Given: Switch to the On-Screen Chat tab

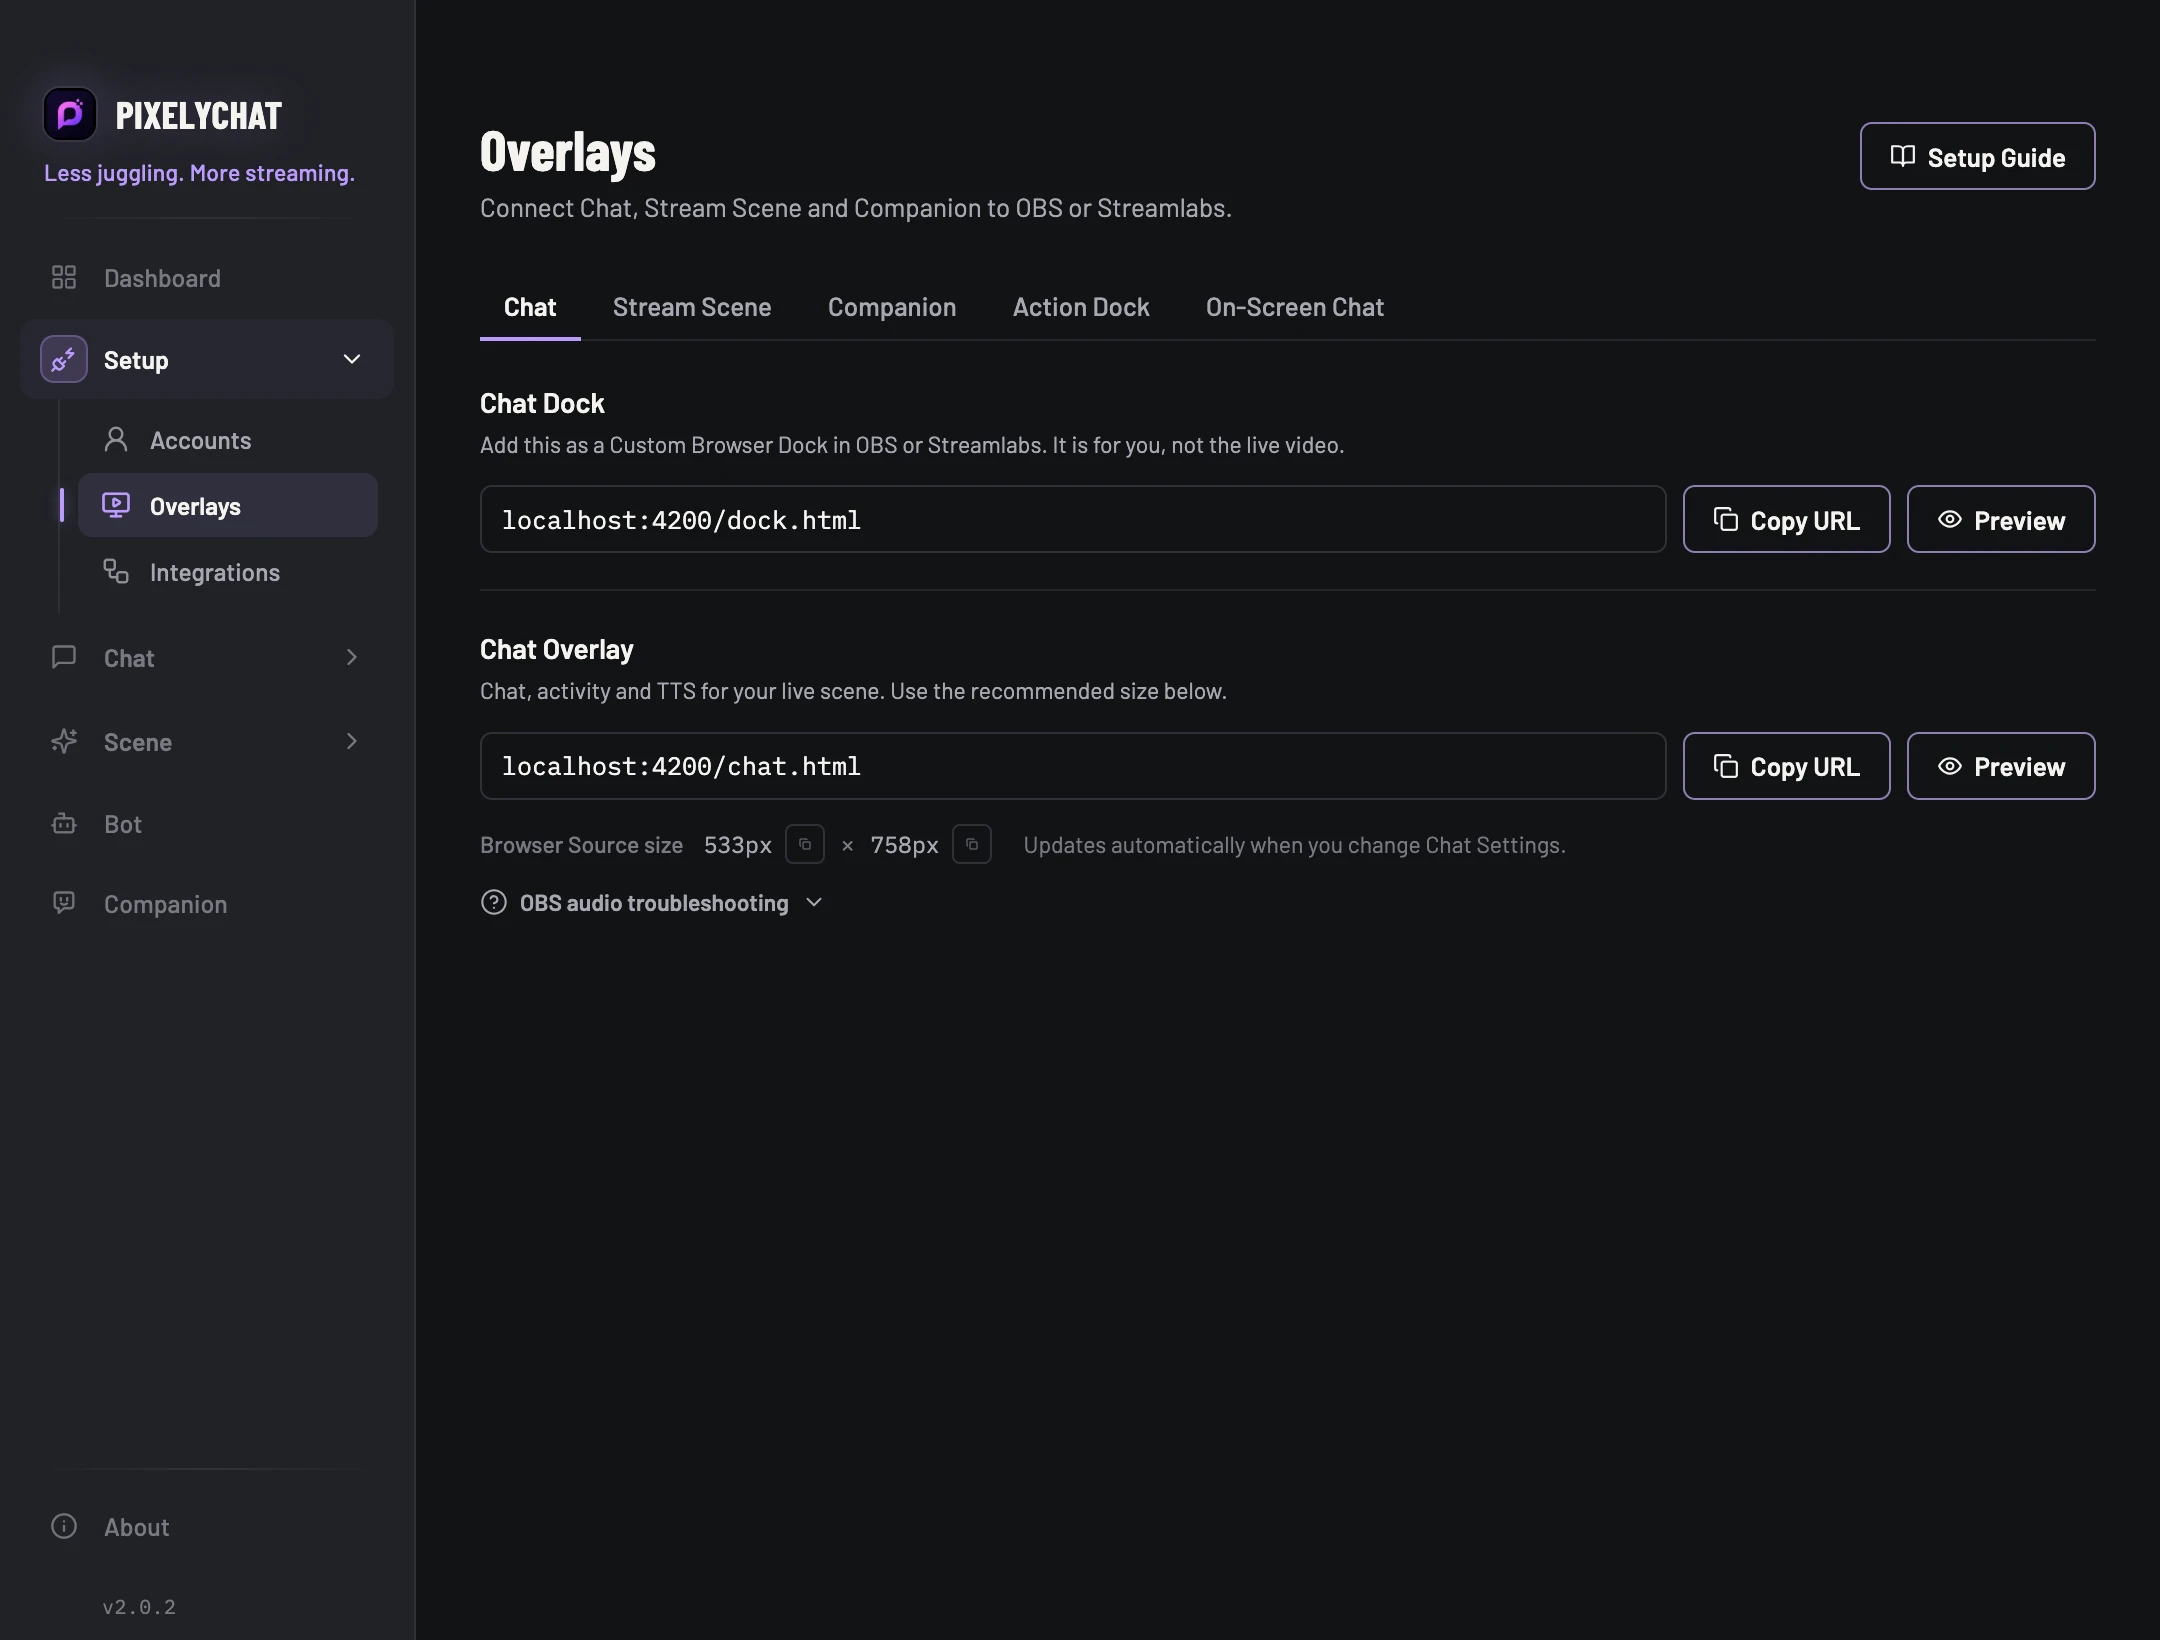Looking at the screenshot, I should click(1295, 307).
